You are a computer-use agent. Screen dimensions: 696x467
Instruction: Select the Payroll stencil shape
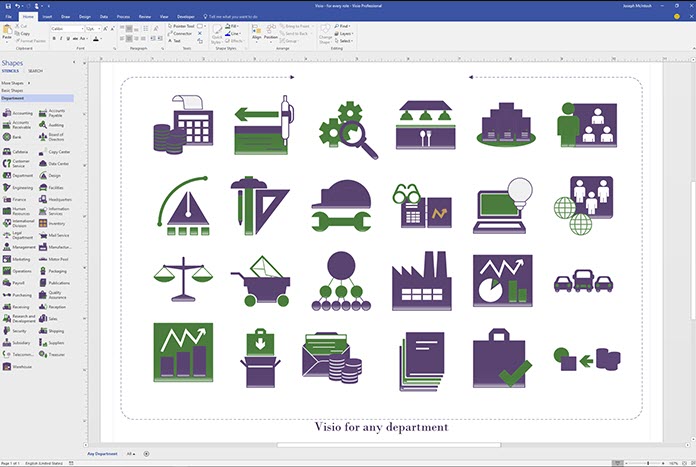tap(14, 283)
